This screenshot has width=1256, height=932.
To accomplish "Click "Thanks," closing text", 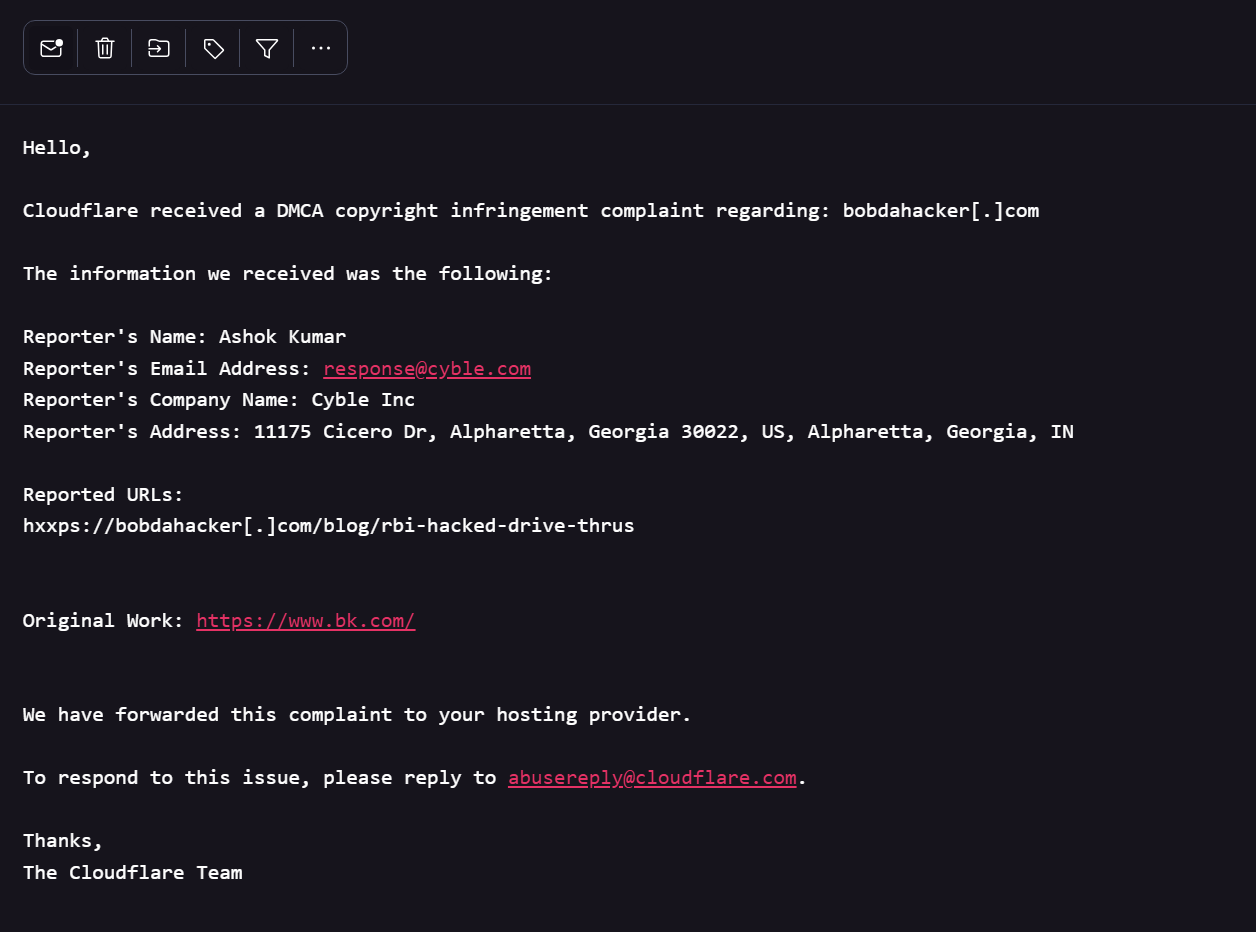I will coord(63,841).
